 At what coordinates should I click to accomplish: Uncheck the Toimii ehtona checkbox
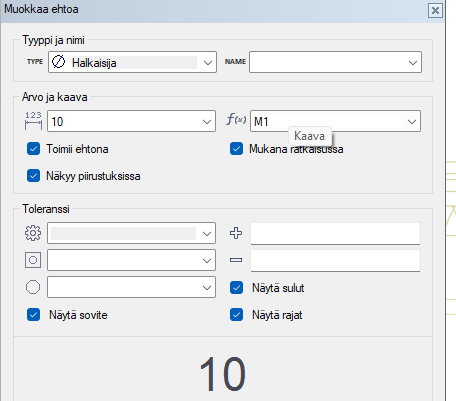33,149
